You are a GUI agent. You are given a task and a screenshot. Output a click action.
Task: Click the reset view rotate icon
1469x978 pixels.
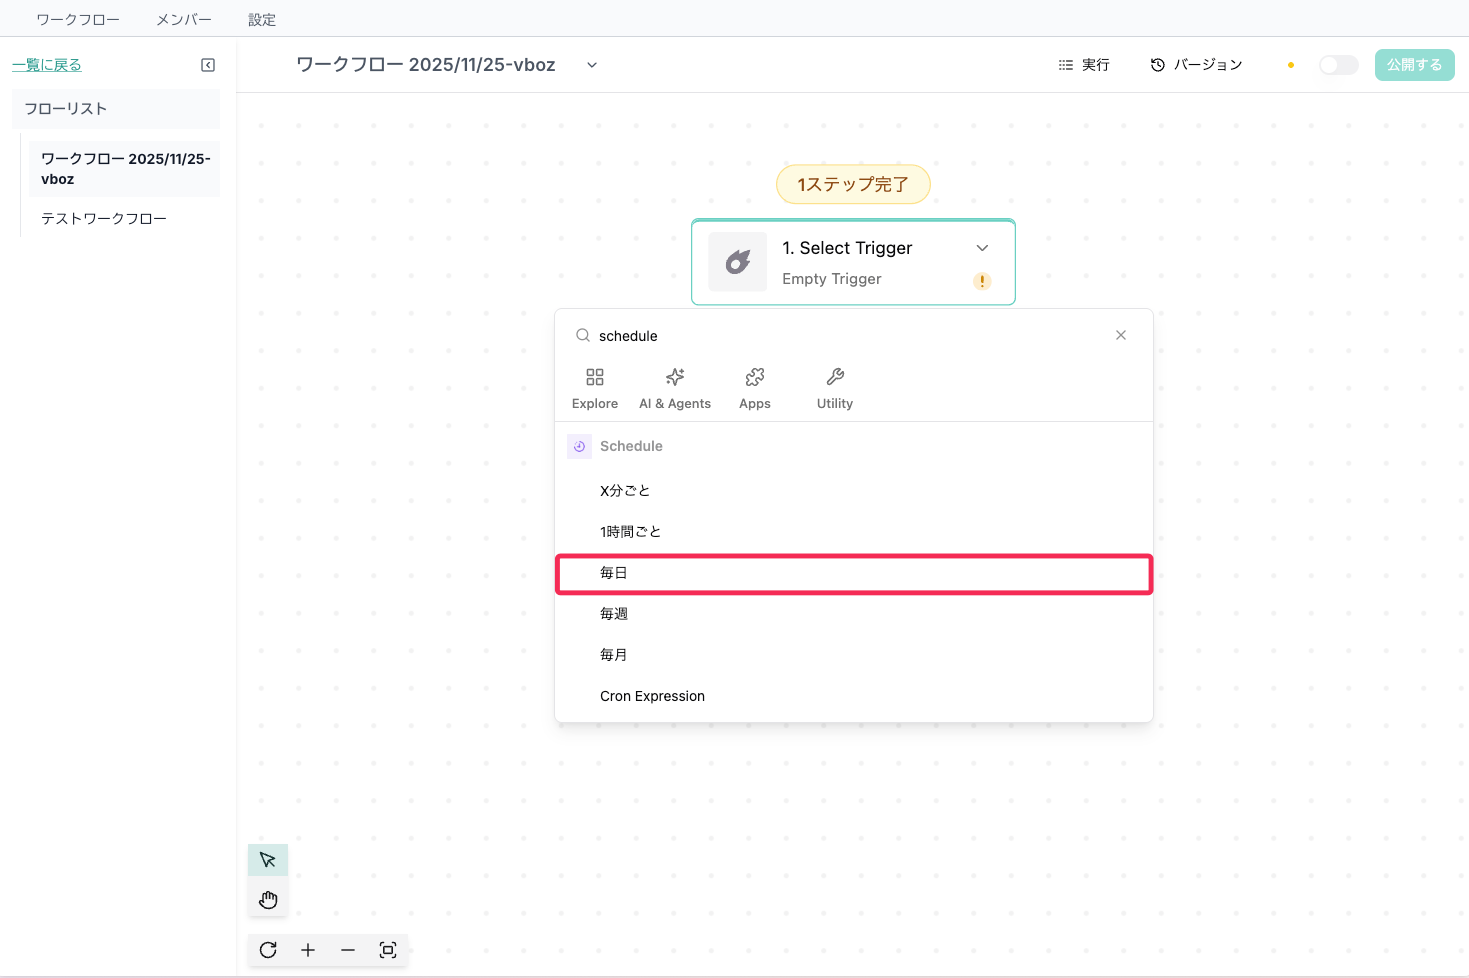[x=268, y=950]
